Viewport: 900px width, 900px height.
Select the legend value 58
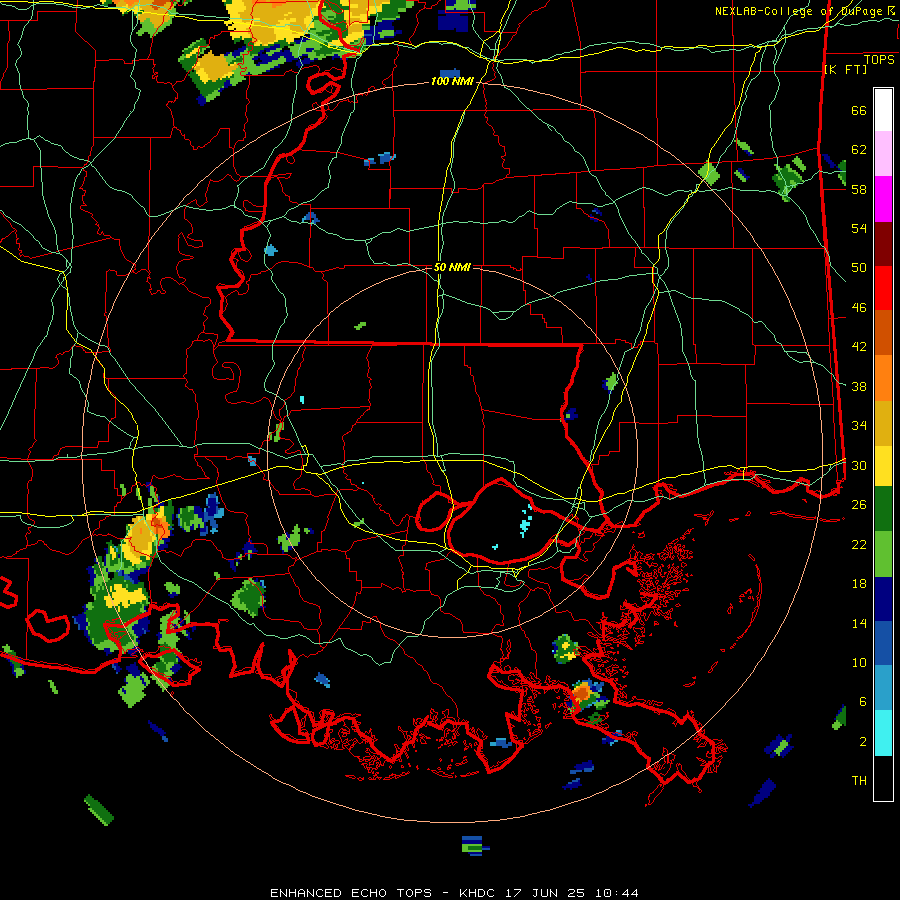[x=859, y=189]
